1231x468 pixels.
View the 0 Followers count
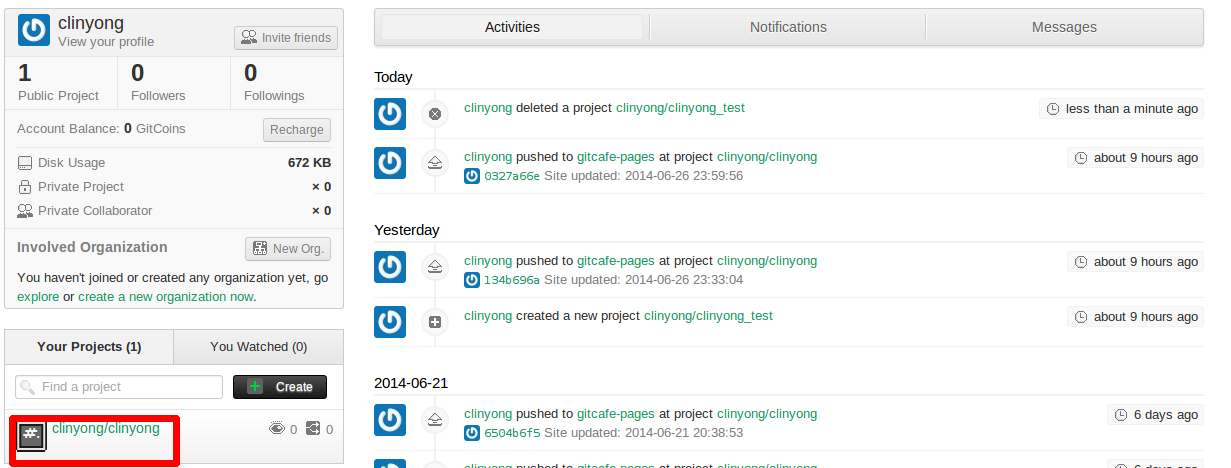(x=158, y=82)
